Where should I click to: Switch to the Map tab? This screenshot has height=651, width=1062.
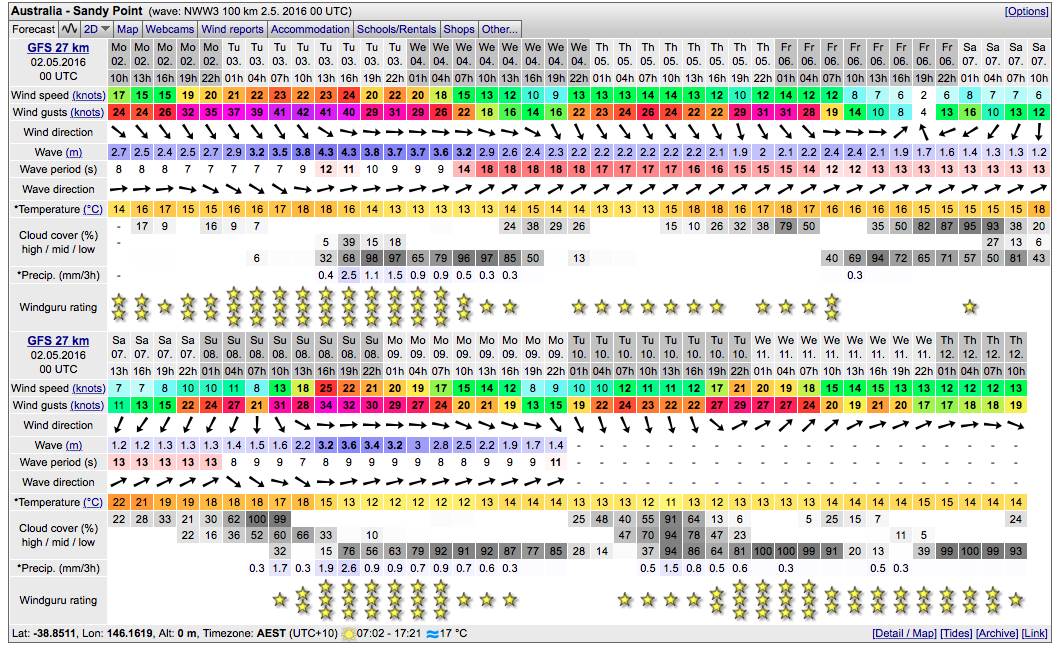(x=127, y=29)
